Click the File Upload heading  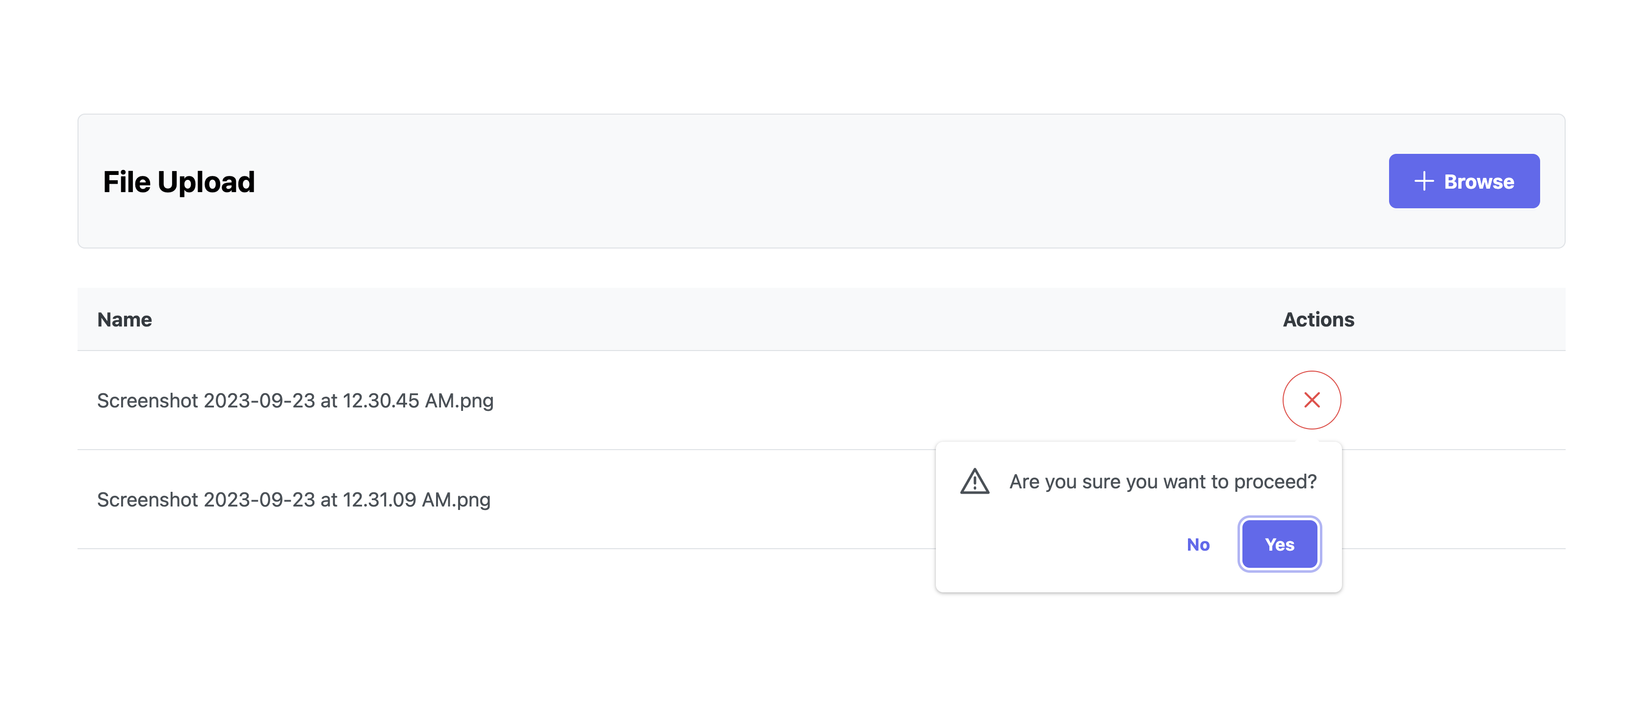tap(179, 182)
